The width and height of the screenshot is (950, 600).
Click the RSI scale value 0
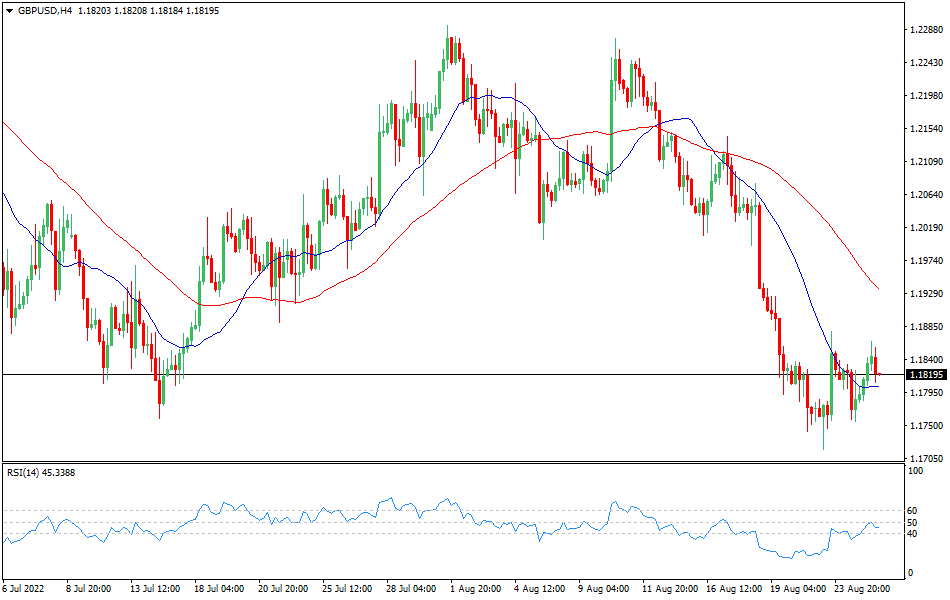909,573
